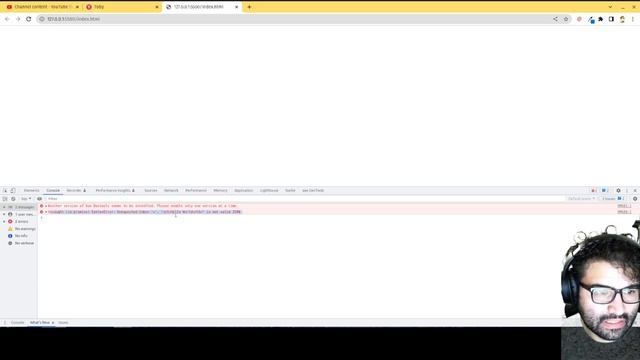This screenshot has width=640, height=360.
Task: Click the site info icon in address bar
Action: click(x=42, y=19)
